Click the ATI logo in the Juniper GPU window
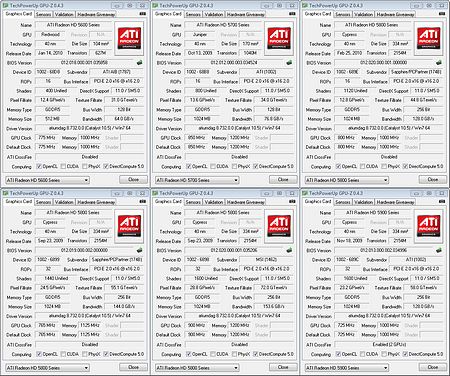This screenshot has height=376, width=450. 279,38
